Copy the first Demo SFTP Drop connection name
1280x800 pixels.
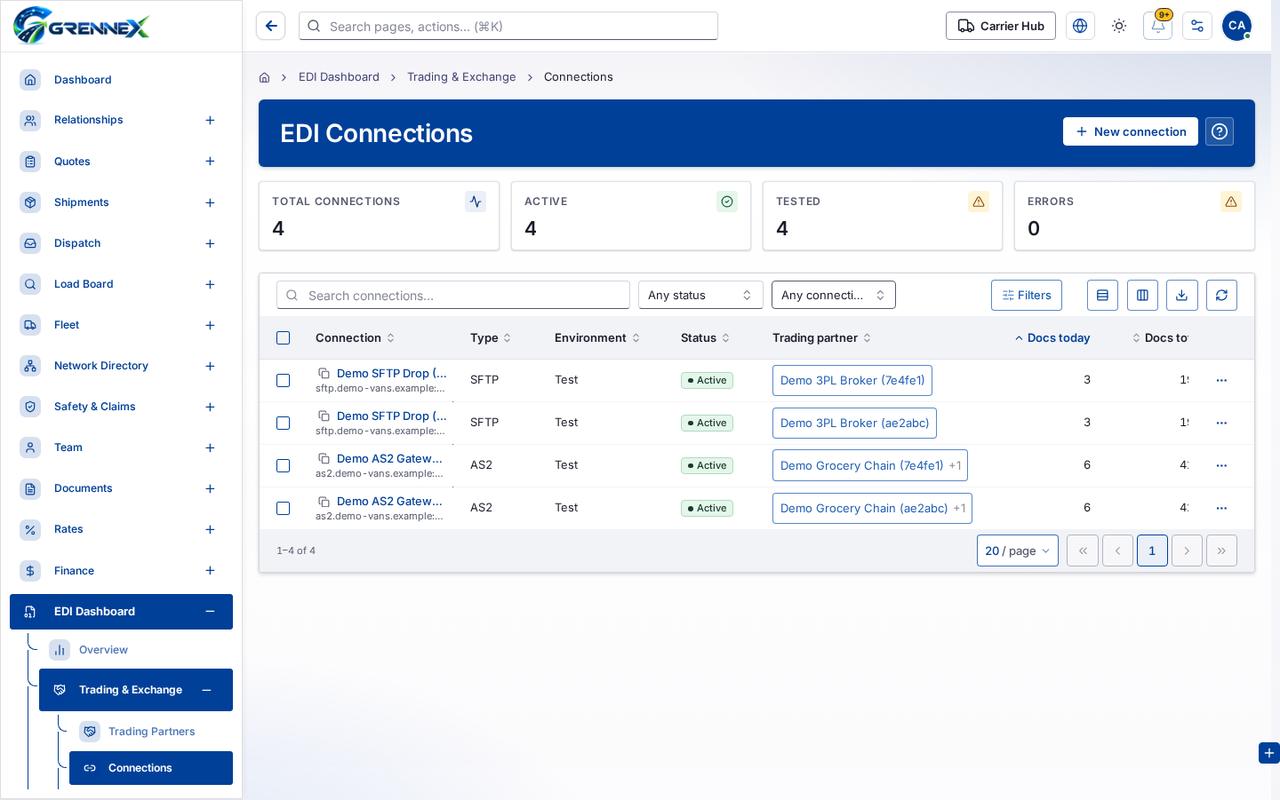324,373
